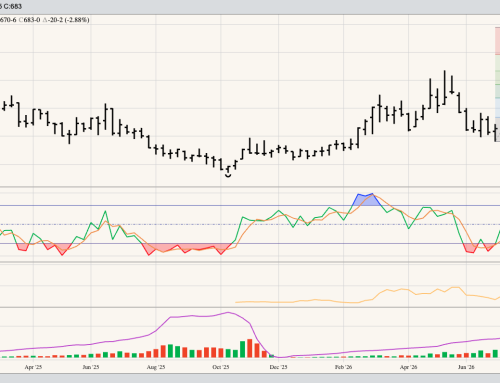Click the "Aug '25" date axis label
The width and height of the screenshot is (500, 383).
click(x=156, y=367)
